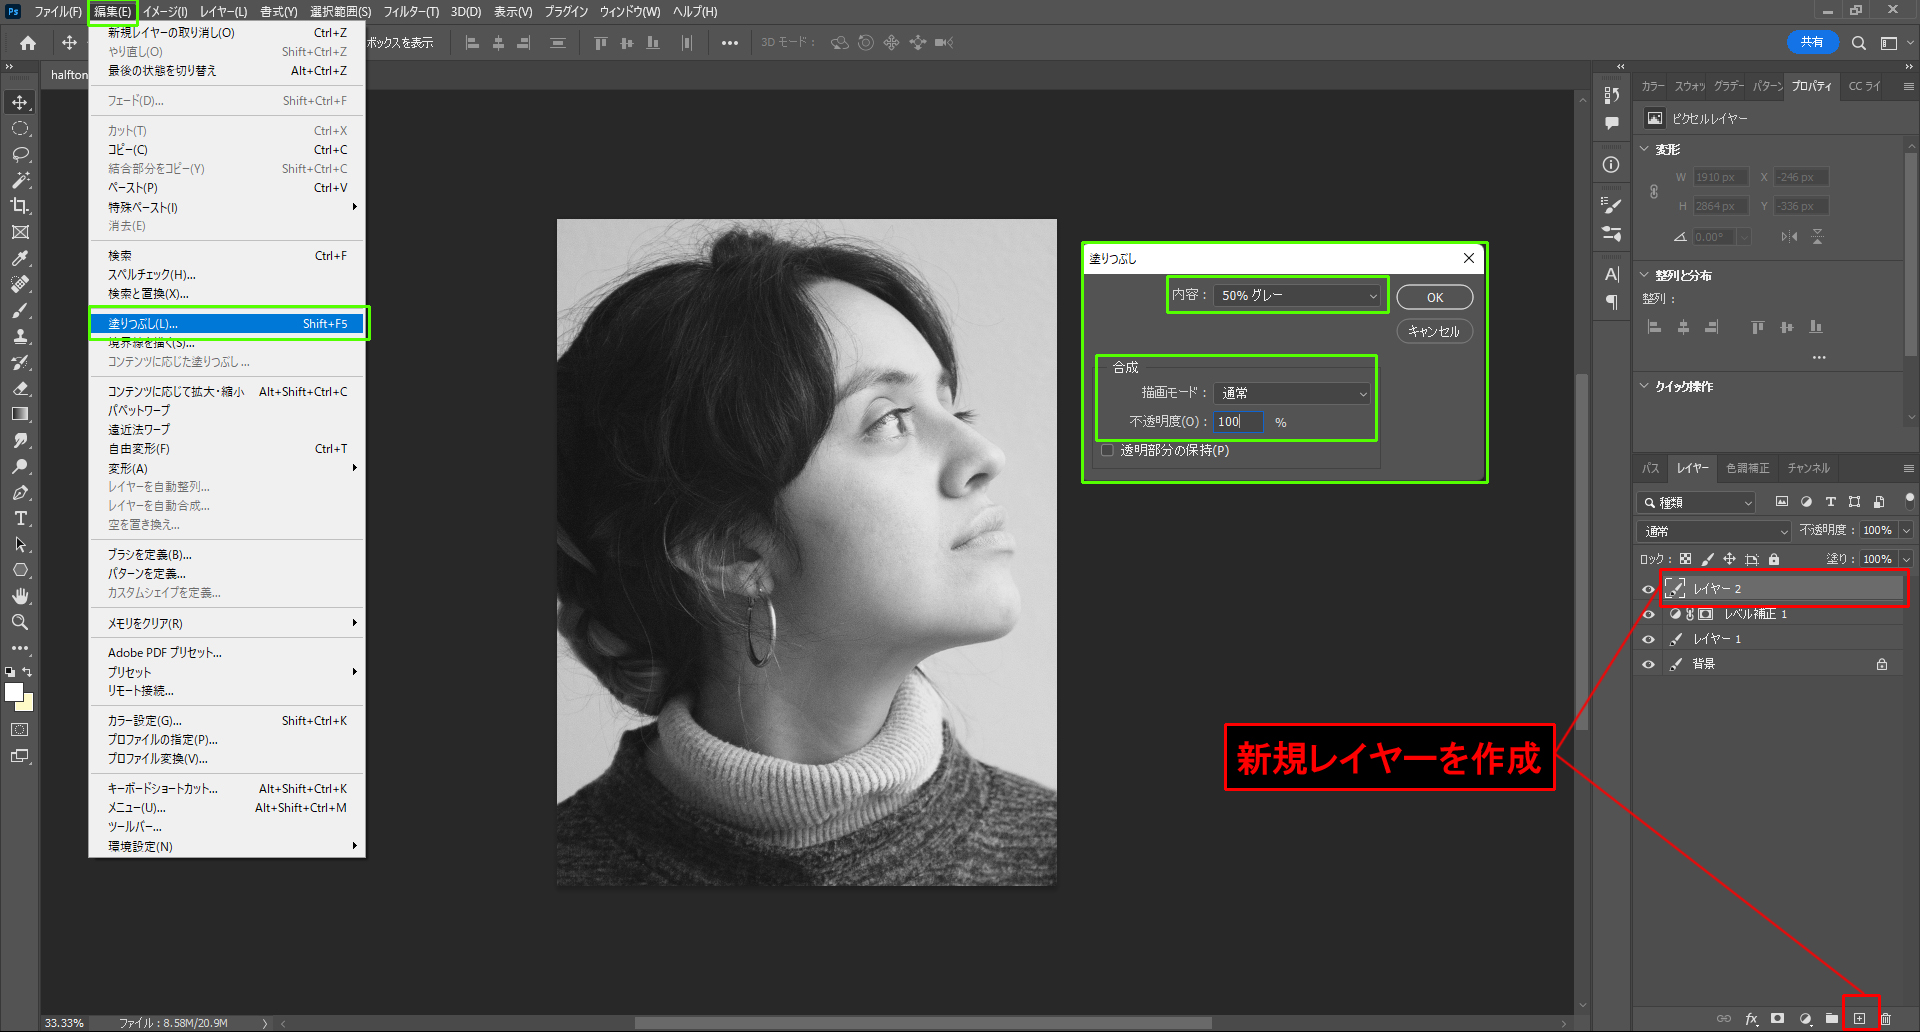This screenshot has height=1032, width=1920.
Task: Click the キャンセル button
Action: click(1434, 331)
